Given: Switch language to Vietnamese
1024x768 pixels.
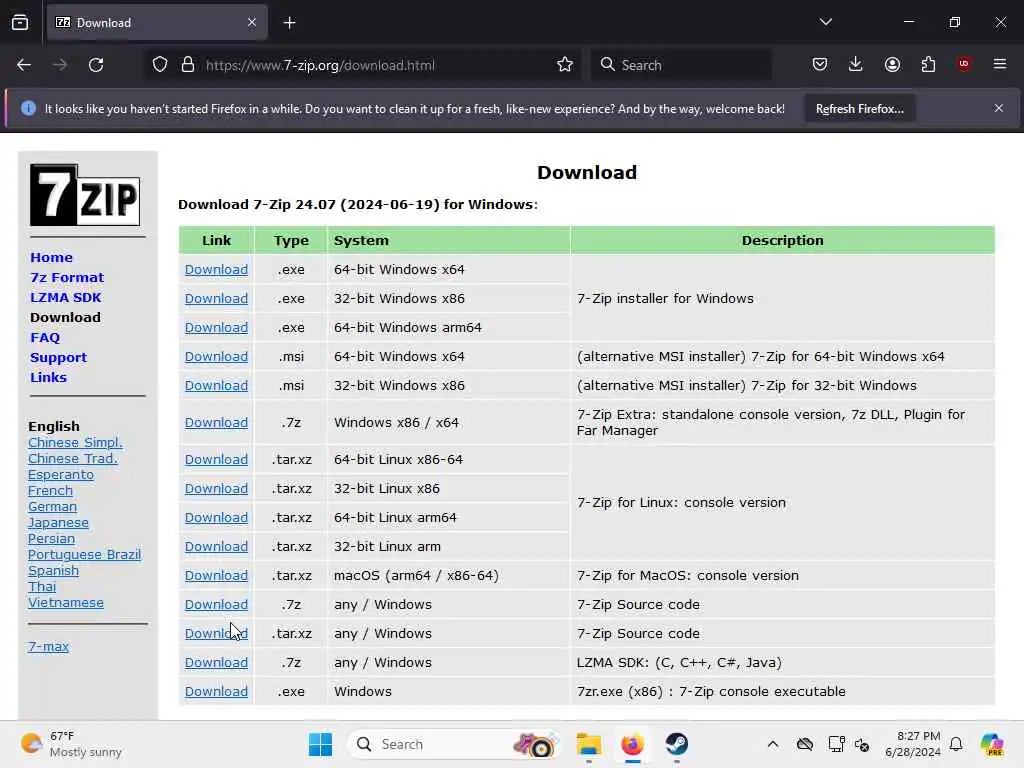Looking at the screenshot, I should pyautogui.click(x=66, y=603).
